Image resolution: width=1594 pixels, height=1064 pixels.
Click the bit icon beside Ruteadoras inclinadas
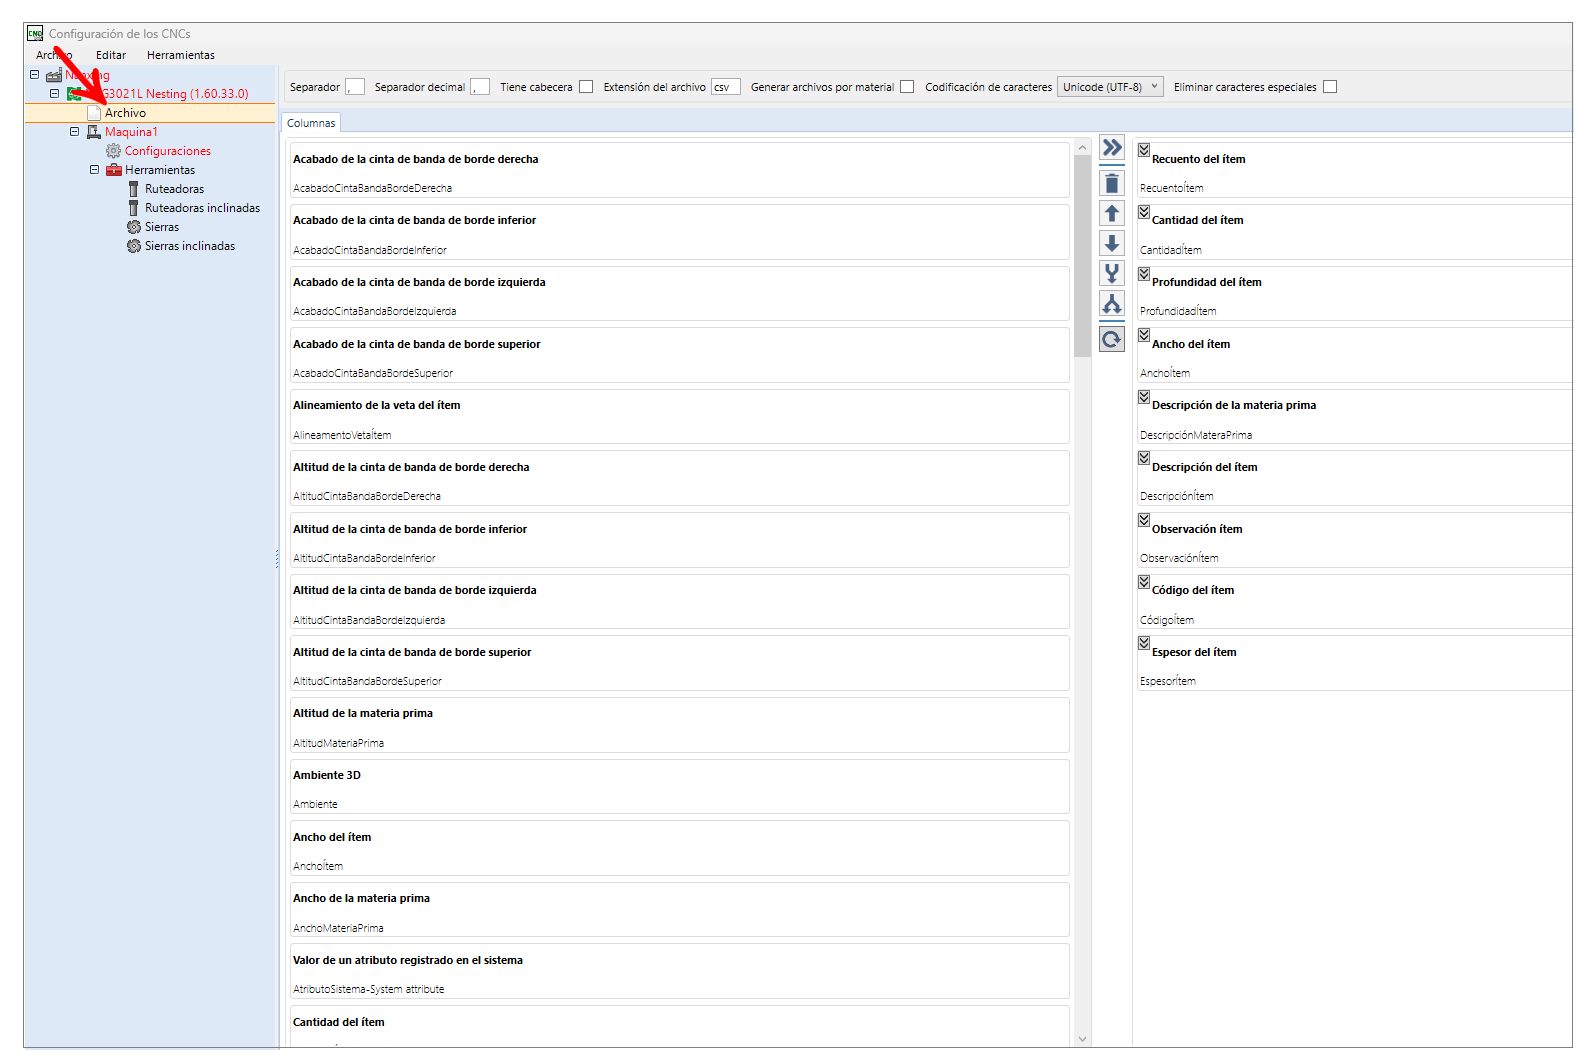click(134, 208)
